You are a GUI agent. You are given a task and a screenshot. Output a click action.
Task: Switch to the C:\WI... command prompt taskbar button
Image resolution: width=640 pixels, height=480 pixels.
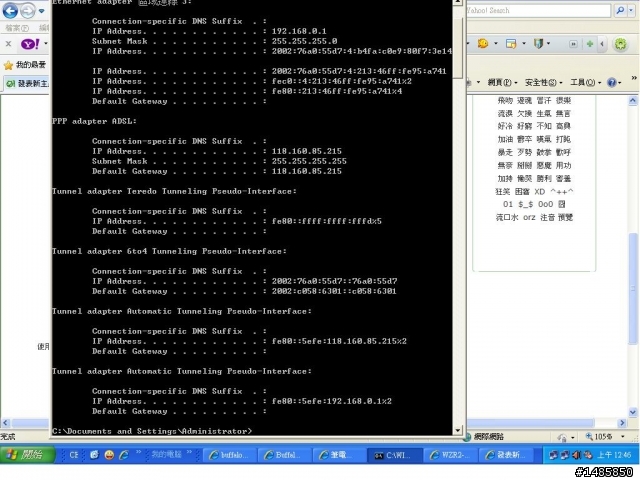pyautogui.click(x=395, y=455)
